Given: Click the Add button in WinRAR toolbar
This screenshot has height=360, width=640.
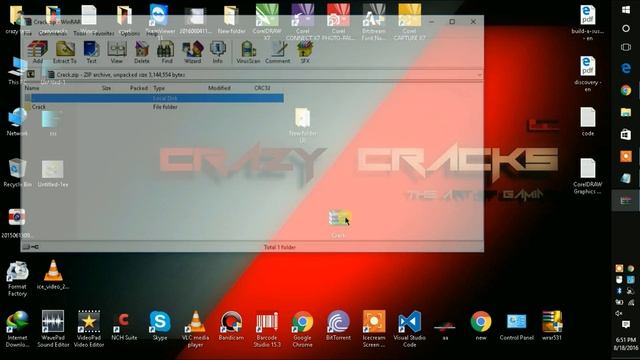Looking at the screenshot, I should point(38,52).
